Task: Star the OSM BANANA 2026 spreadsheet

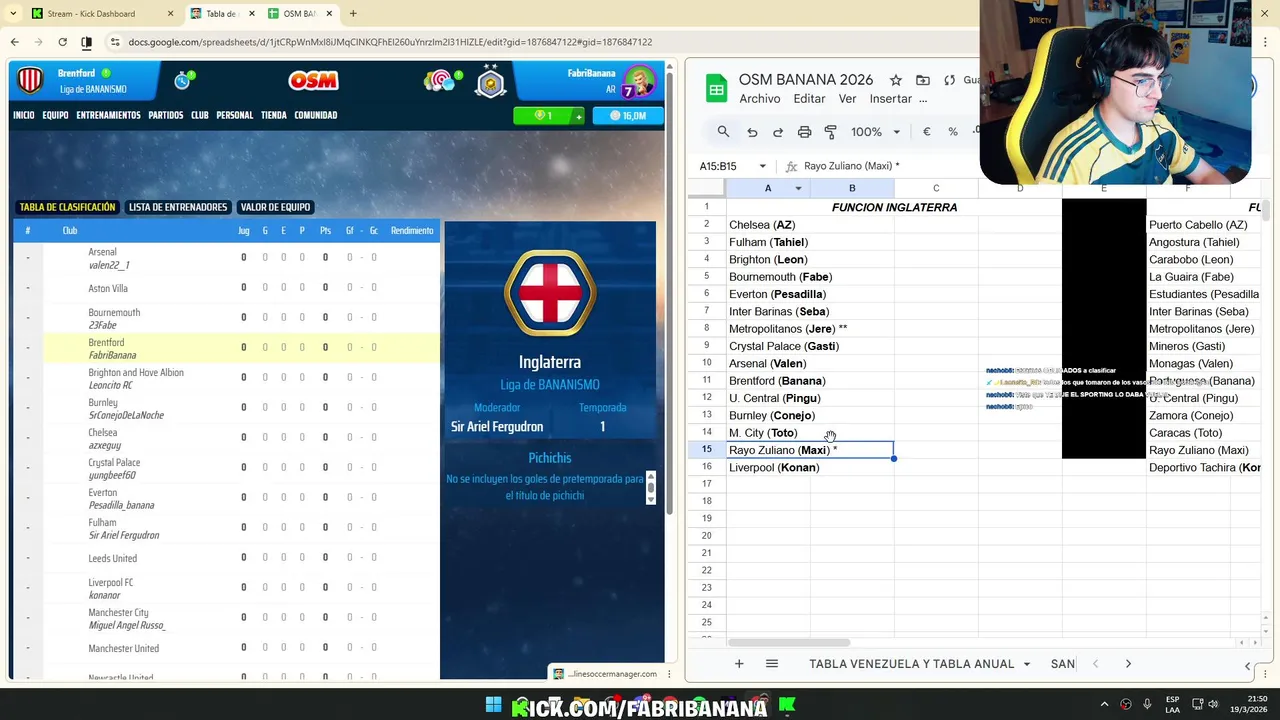Action: [x=896, y=80]
